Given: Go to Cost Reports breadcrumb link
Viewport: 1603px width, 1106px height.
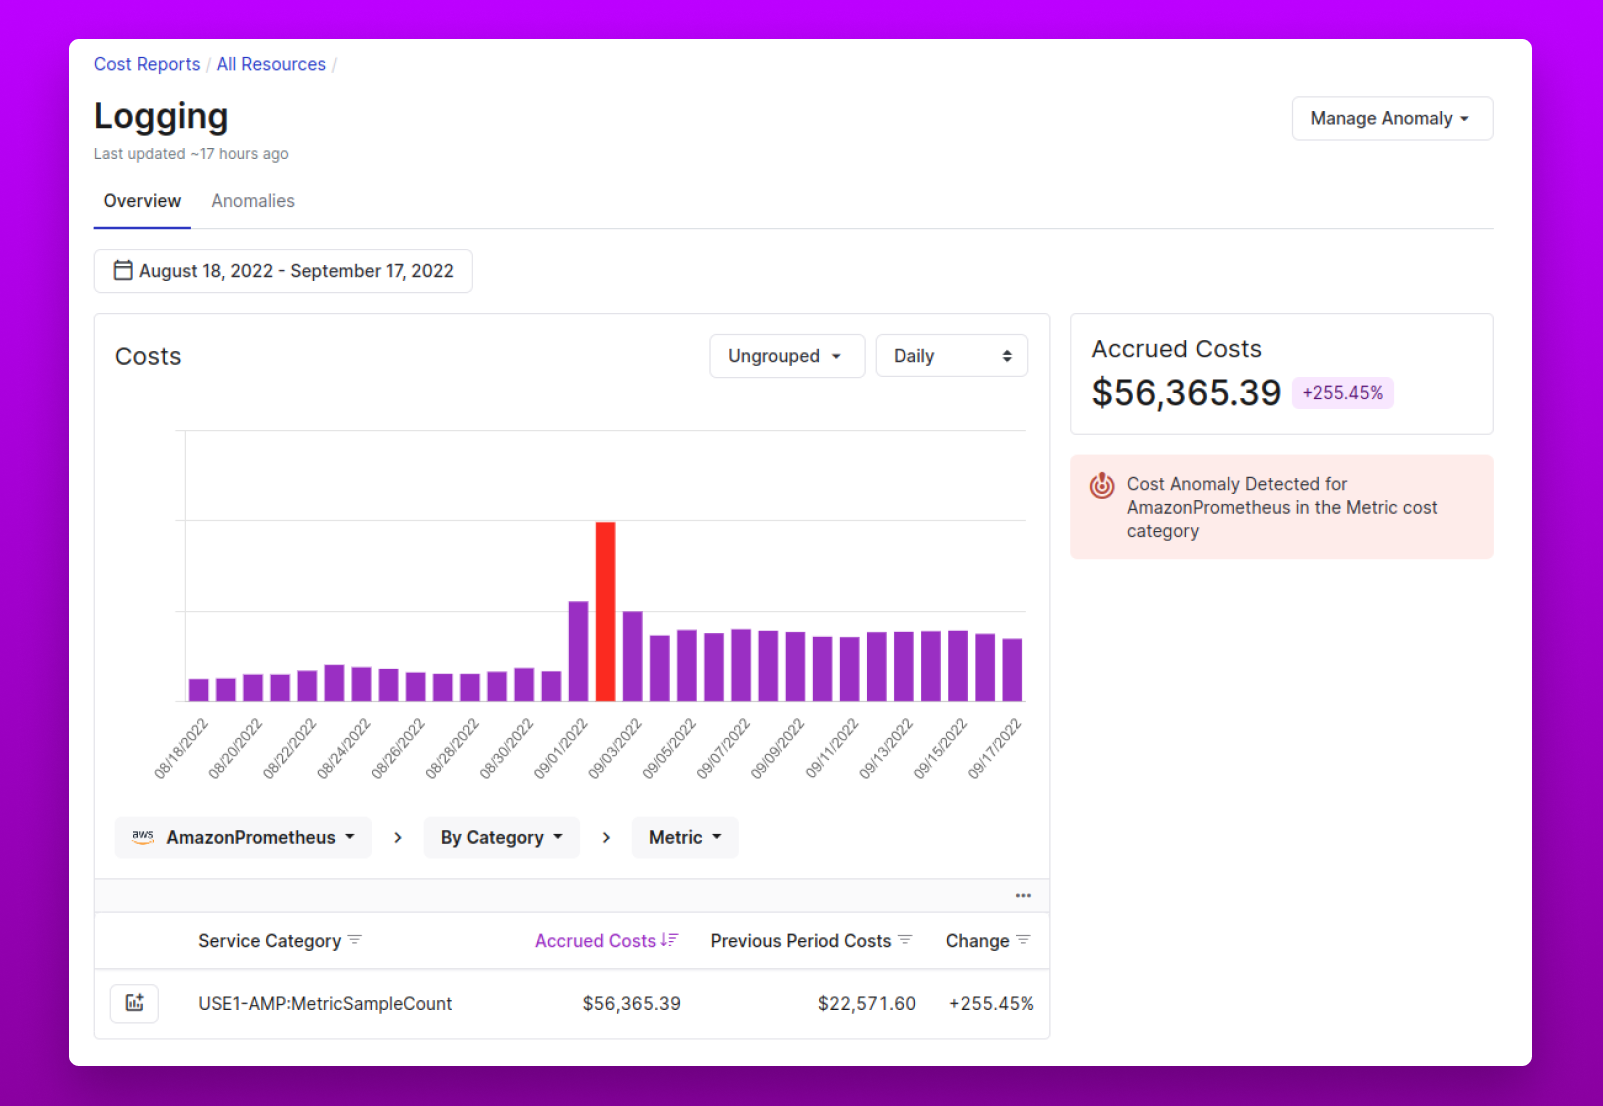Looking at the screenshot, I should tap(147, 64).
